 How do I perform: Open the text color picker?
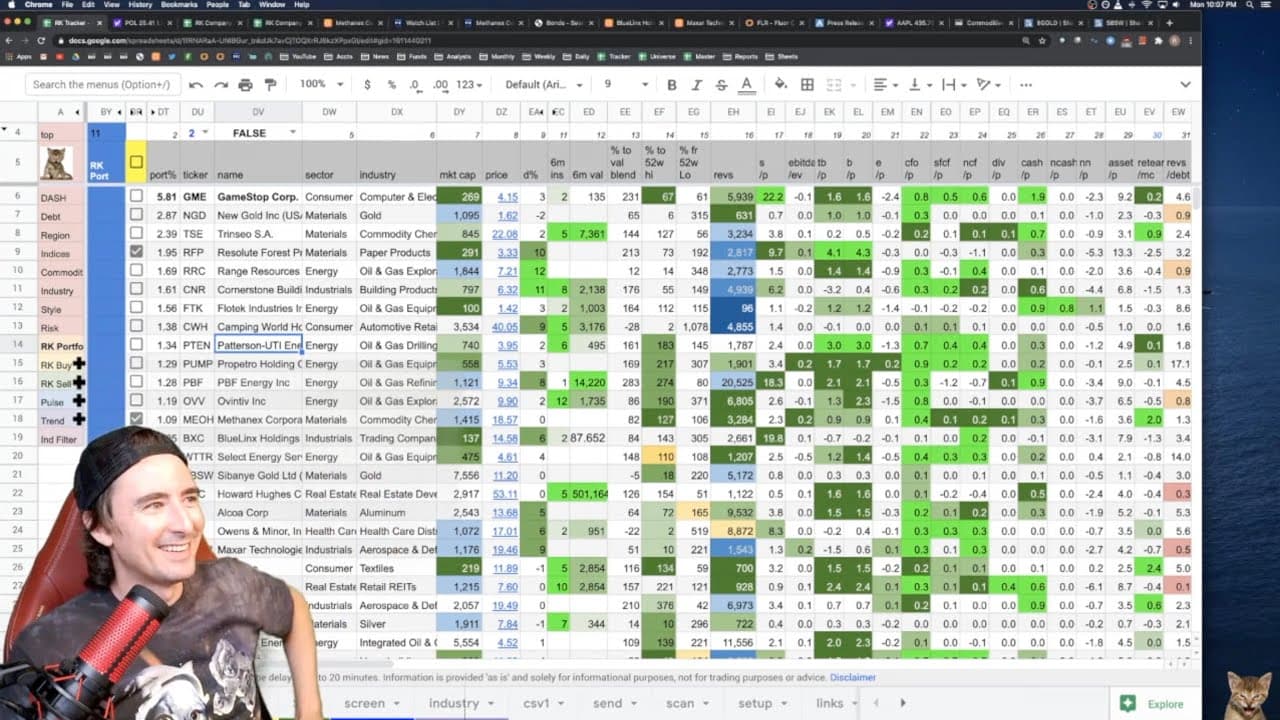coord(746,85)
